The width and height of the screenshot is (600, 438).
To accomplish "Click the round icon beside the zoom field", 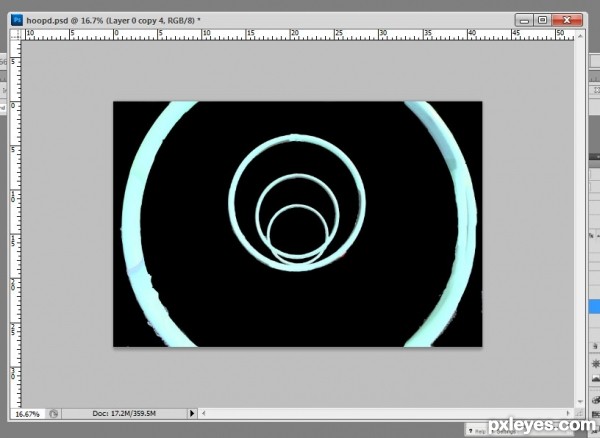I will click(x=54, y=414).
